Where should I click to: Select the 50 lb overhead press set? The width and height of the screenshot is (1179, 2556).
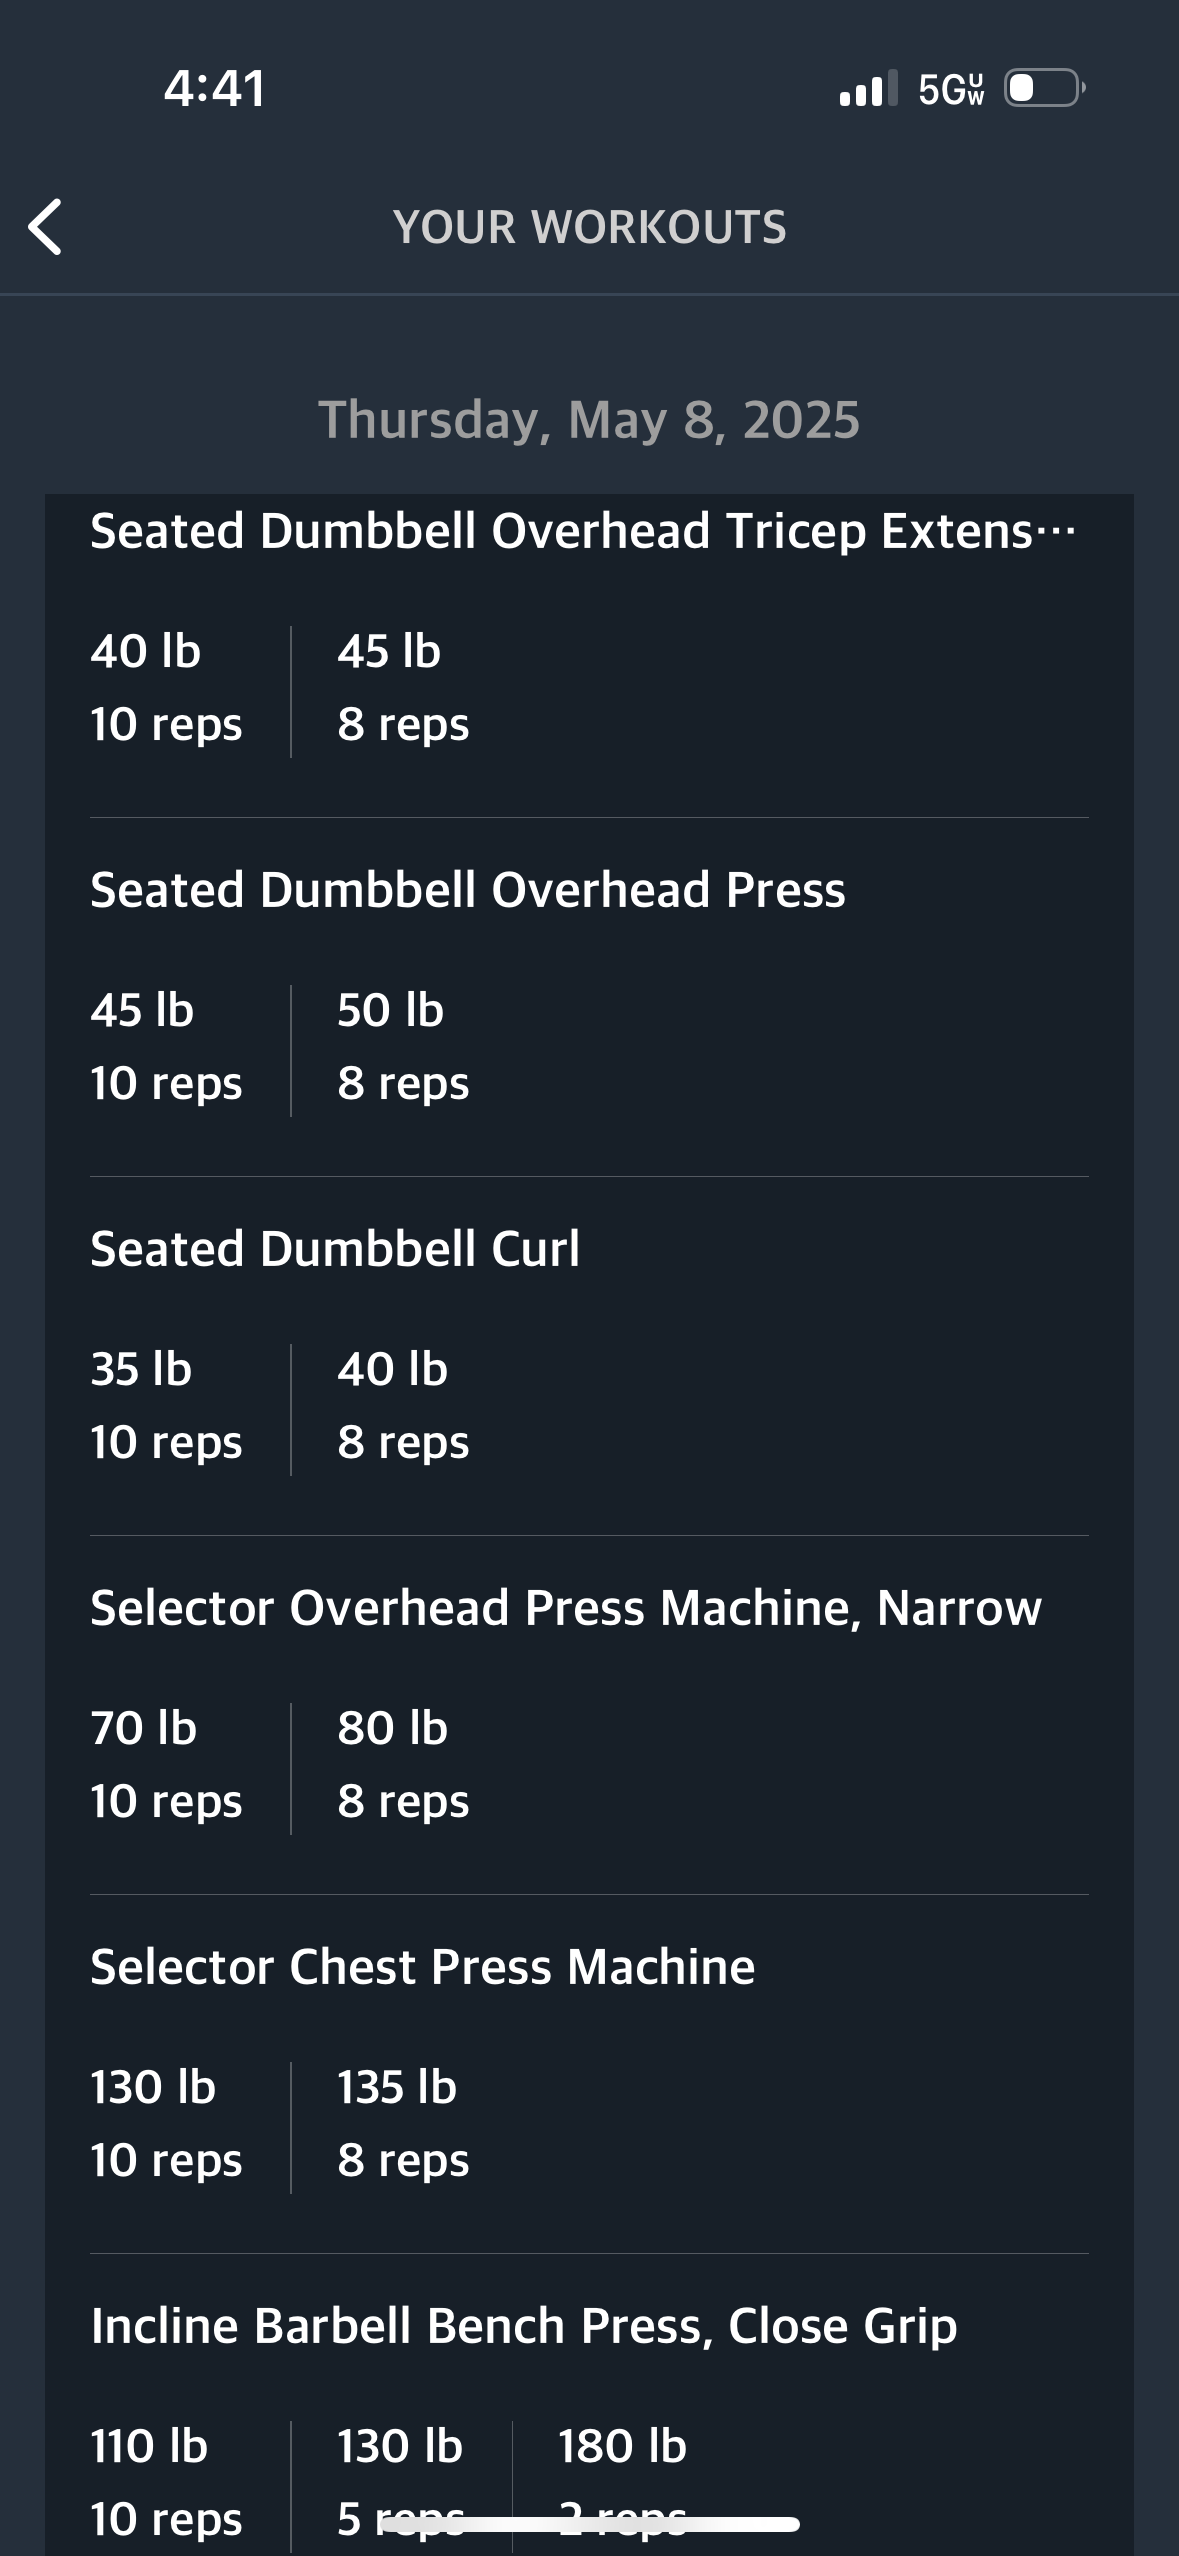coord(403,1047)
